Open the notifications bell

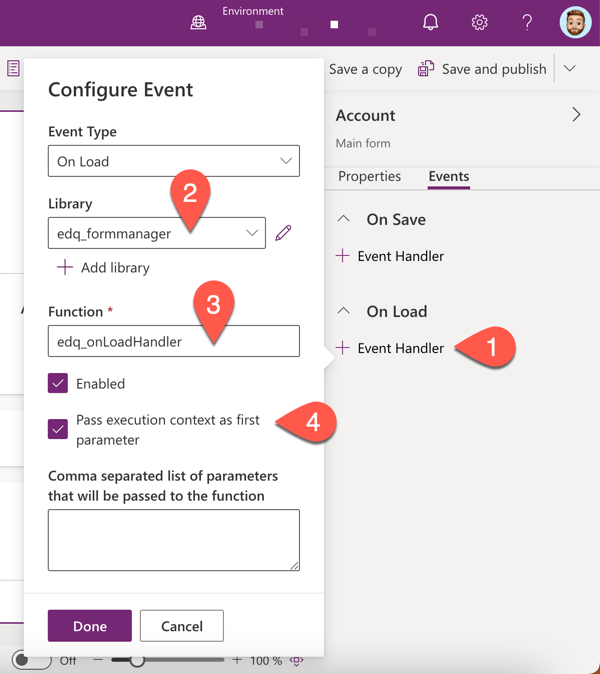pos(430,22)
